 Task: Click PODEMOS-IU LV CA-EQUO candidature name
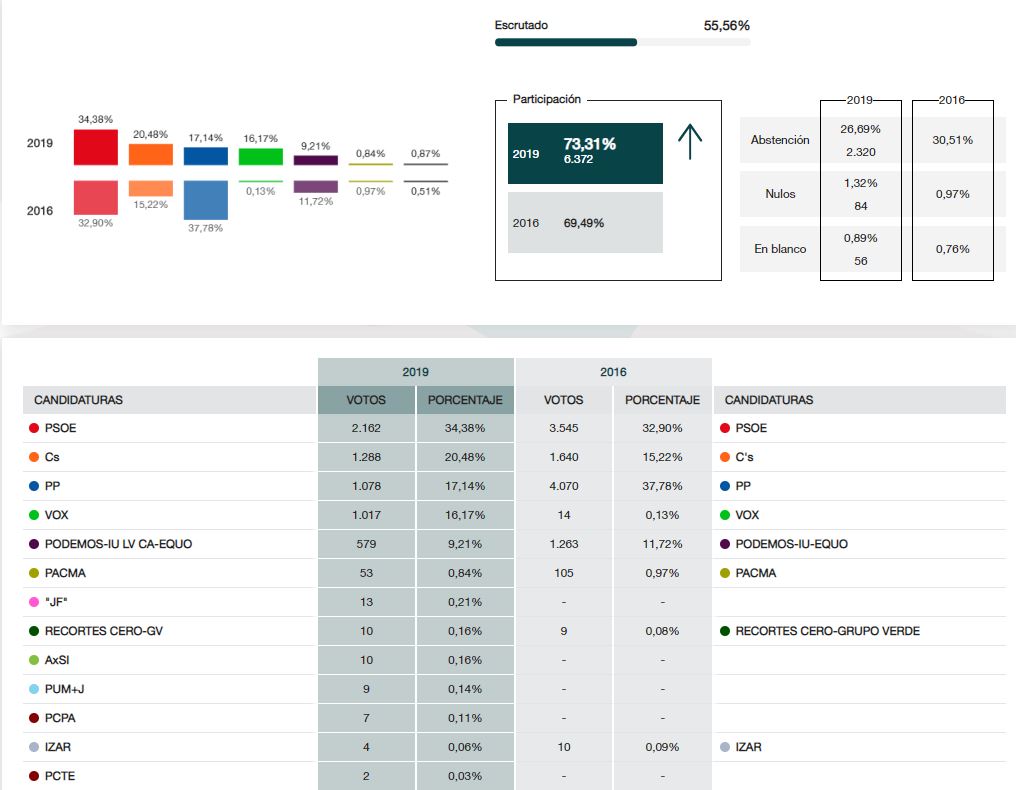(x=118, y=544)
